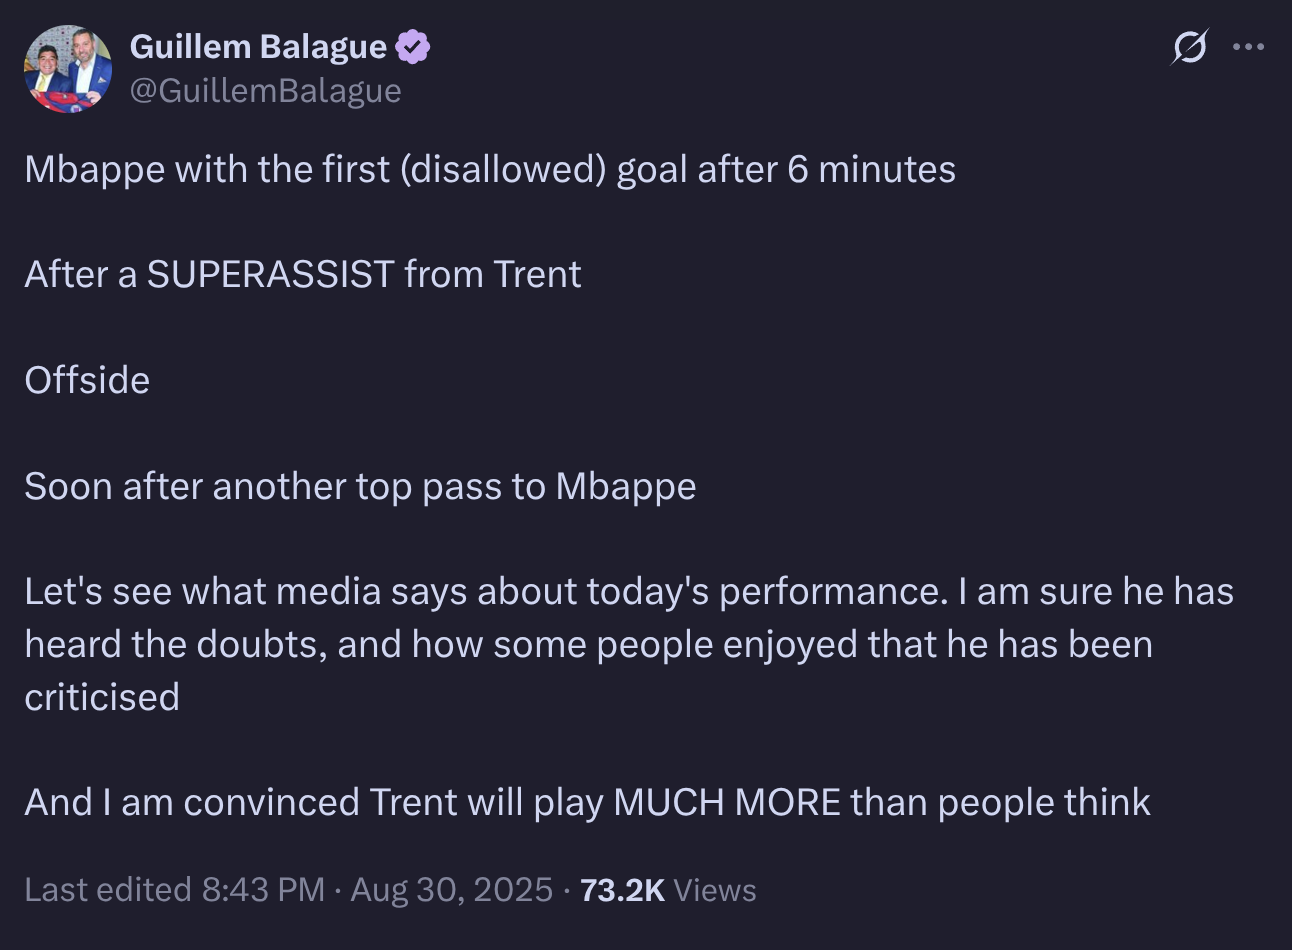
Task: Open the Grok explain post icon
Action: pos(1190,46)
